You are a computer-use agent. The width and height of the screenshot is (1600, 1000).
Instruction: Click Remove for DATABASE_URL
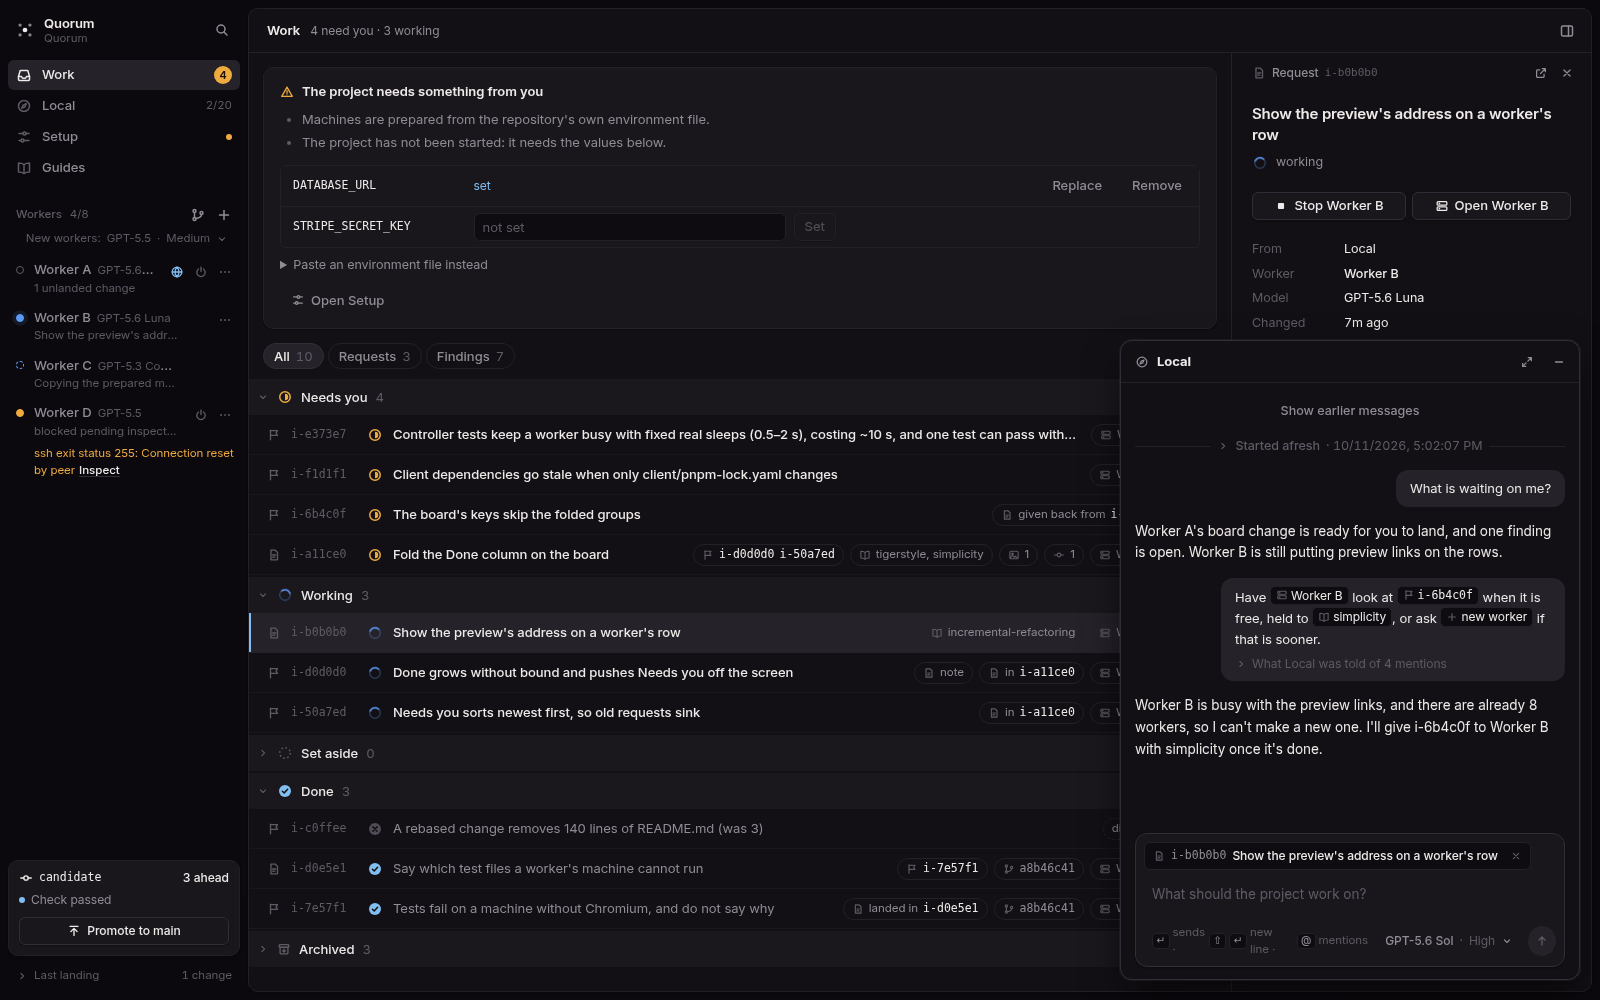click(x=1157, y=186)
